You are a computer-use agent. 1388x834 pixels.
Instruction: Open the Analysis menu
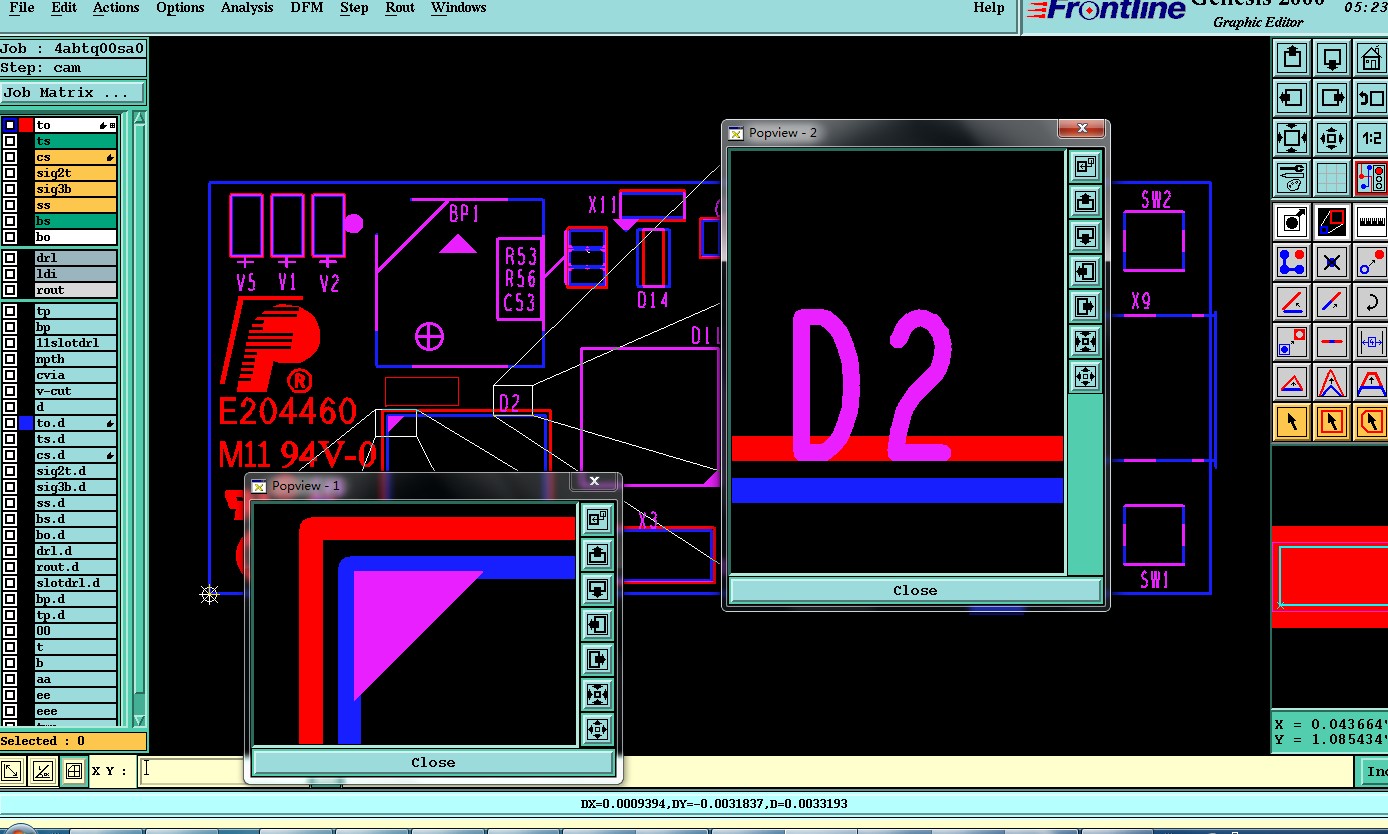247,8
